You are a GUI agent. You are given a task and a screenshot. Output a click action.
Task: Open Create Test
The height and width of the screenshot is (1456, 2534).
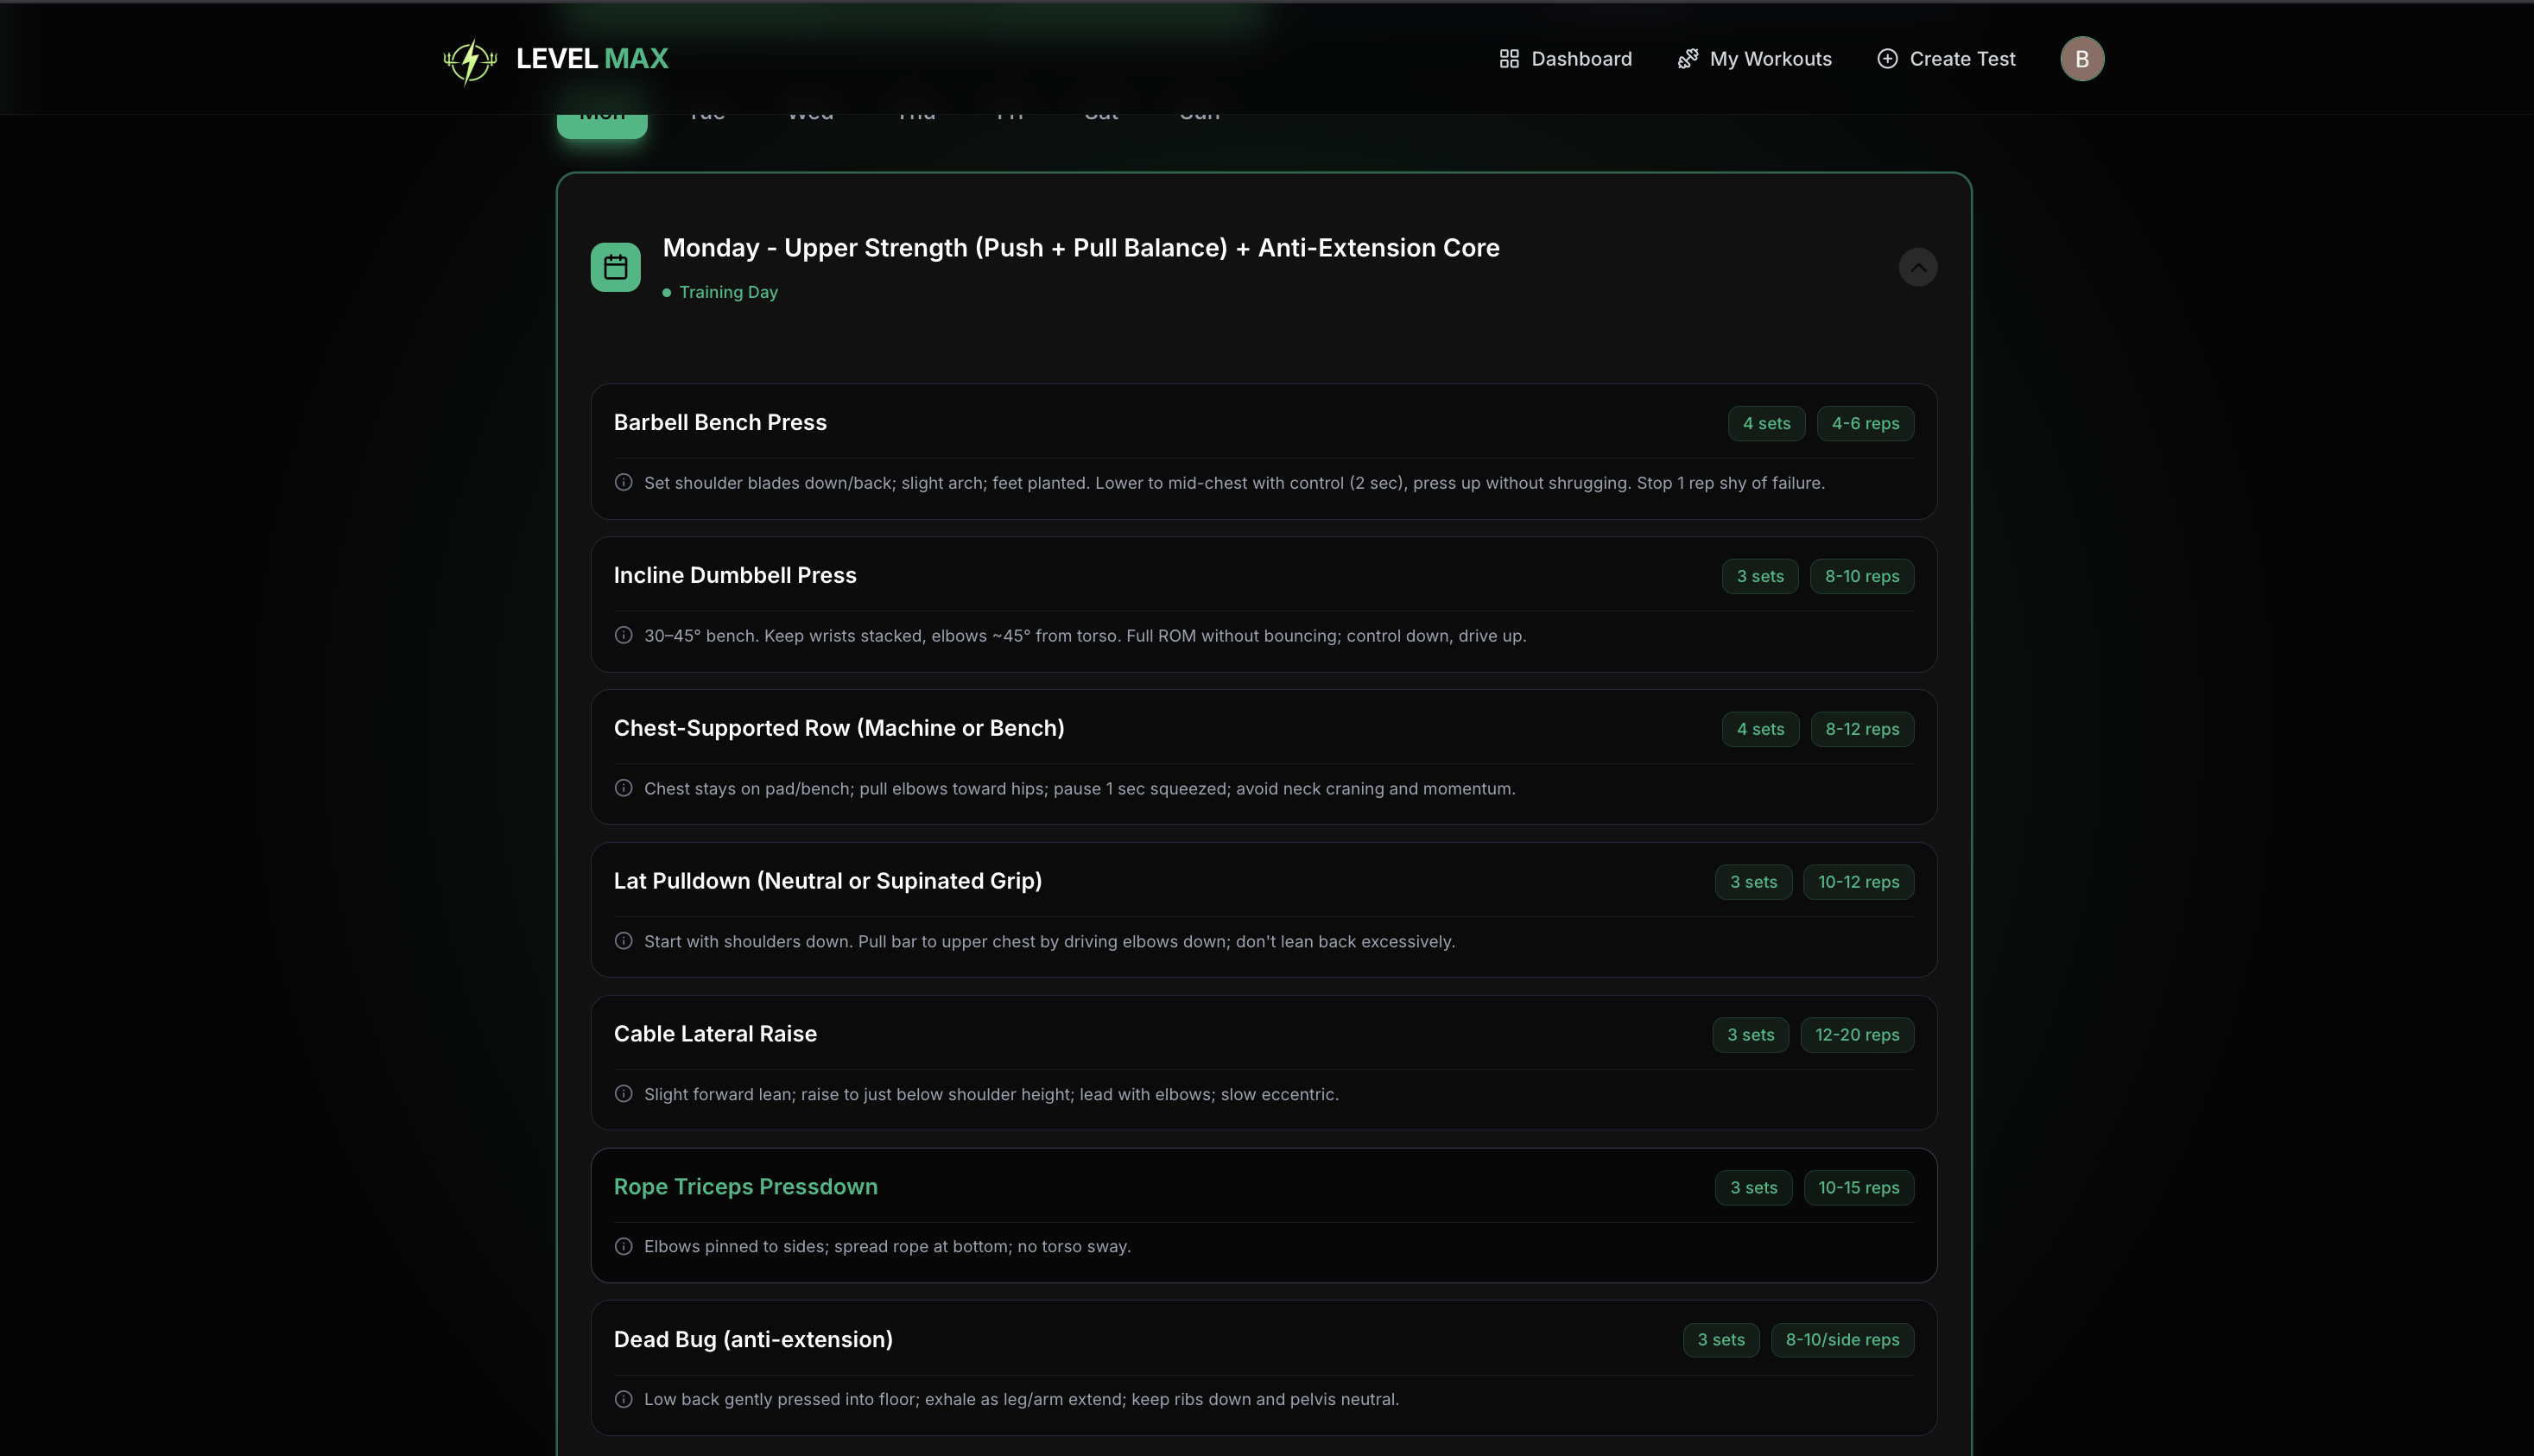(x=1946, y=59)
